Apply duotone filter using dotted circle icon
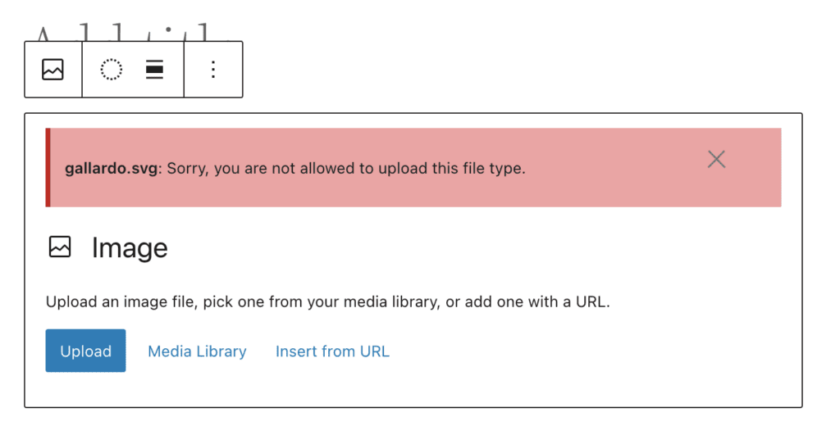This screenshot has width=840, height=444. tap(111, 70)
